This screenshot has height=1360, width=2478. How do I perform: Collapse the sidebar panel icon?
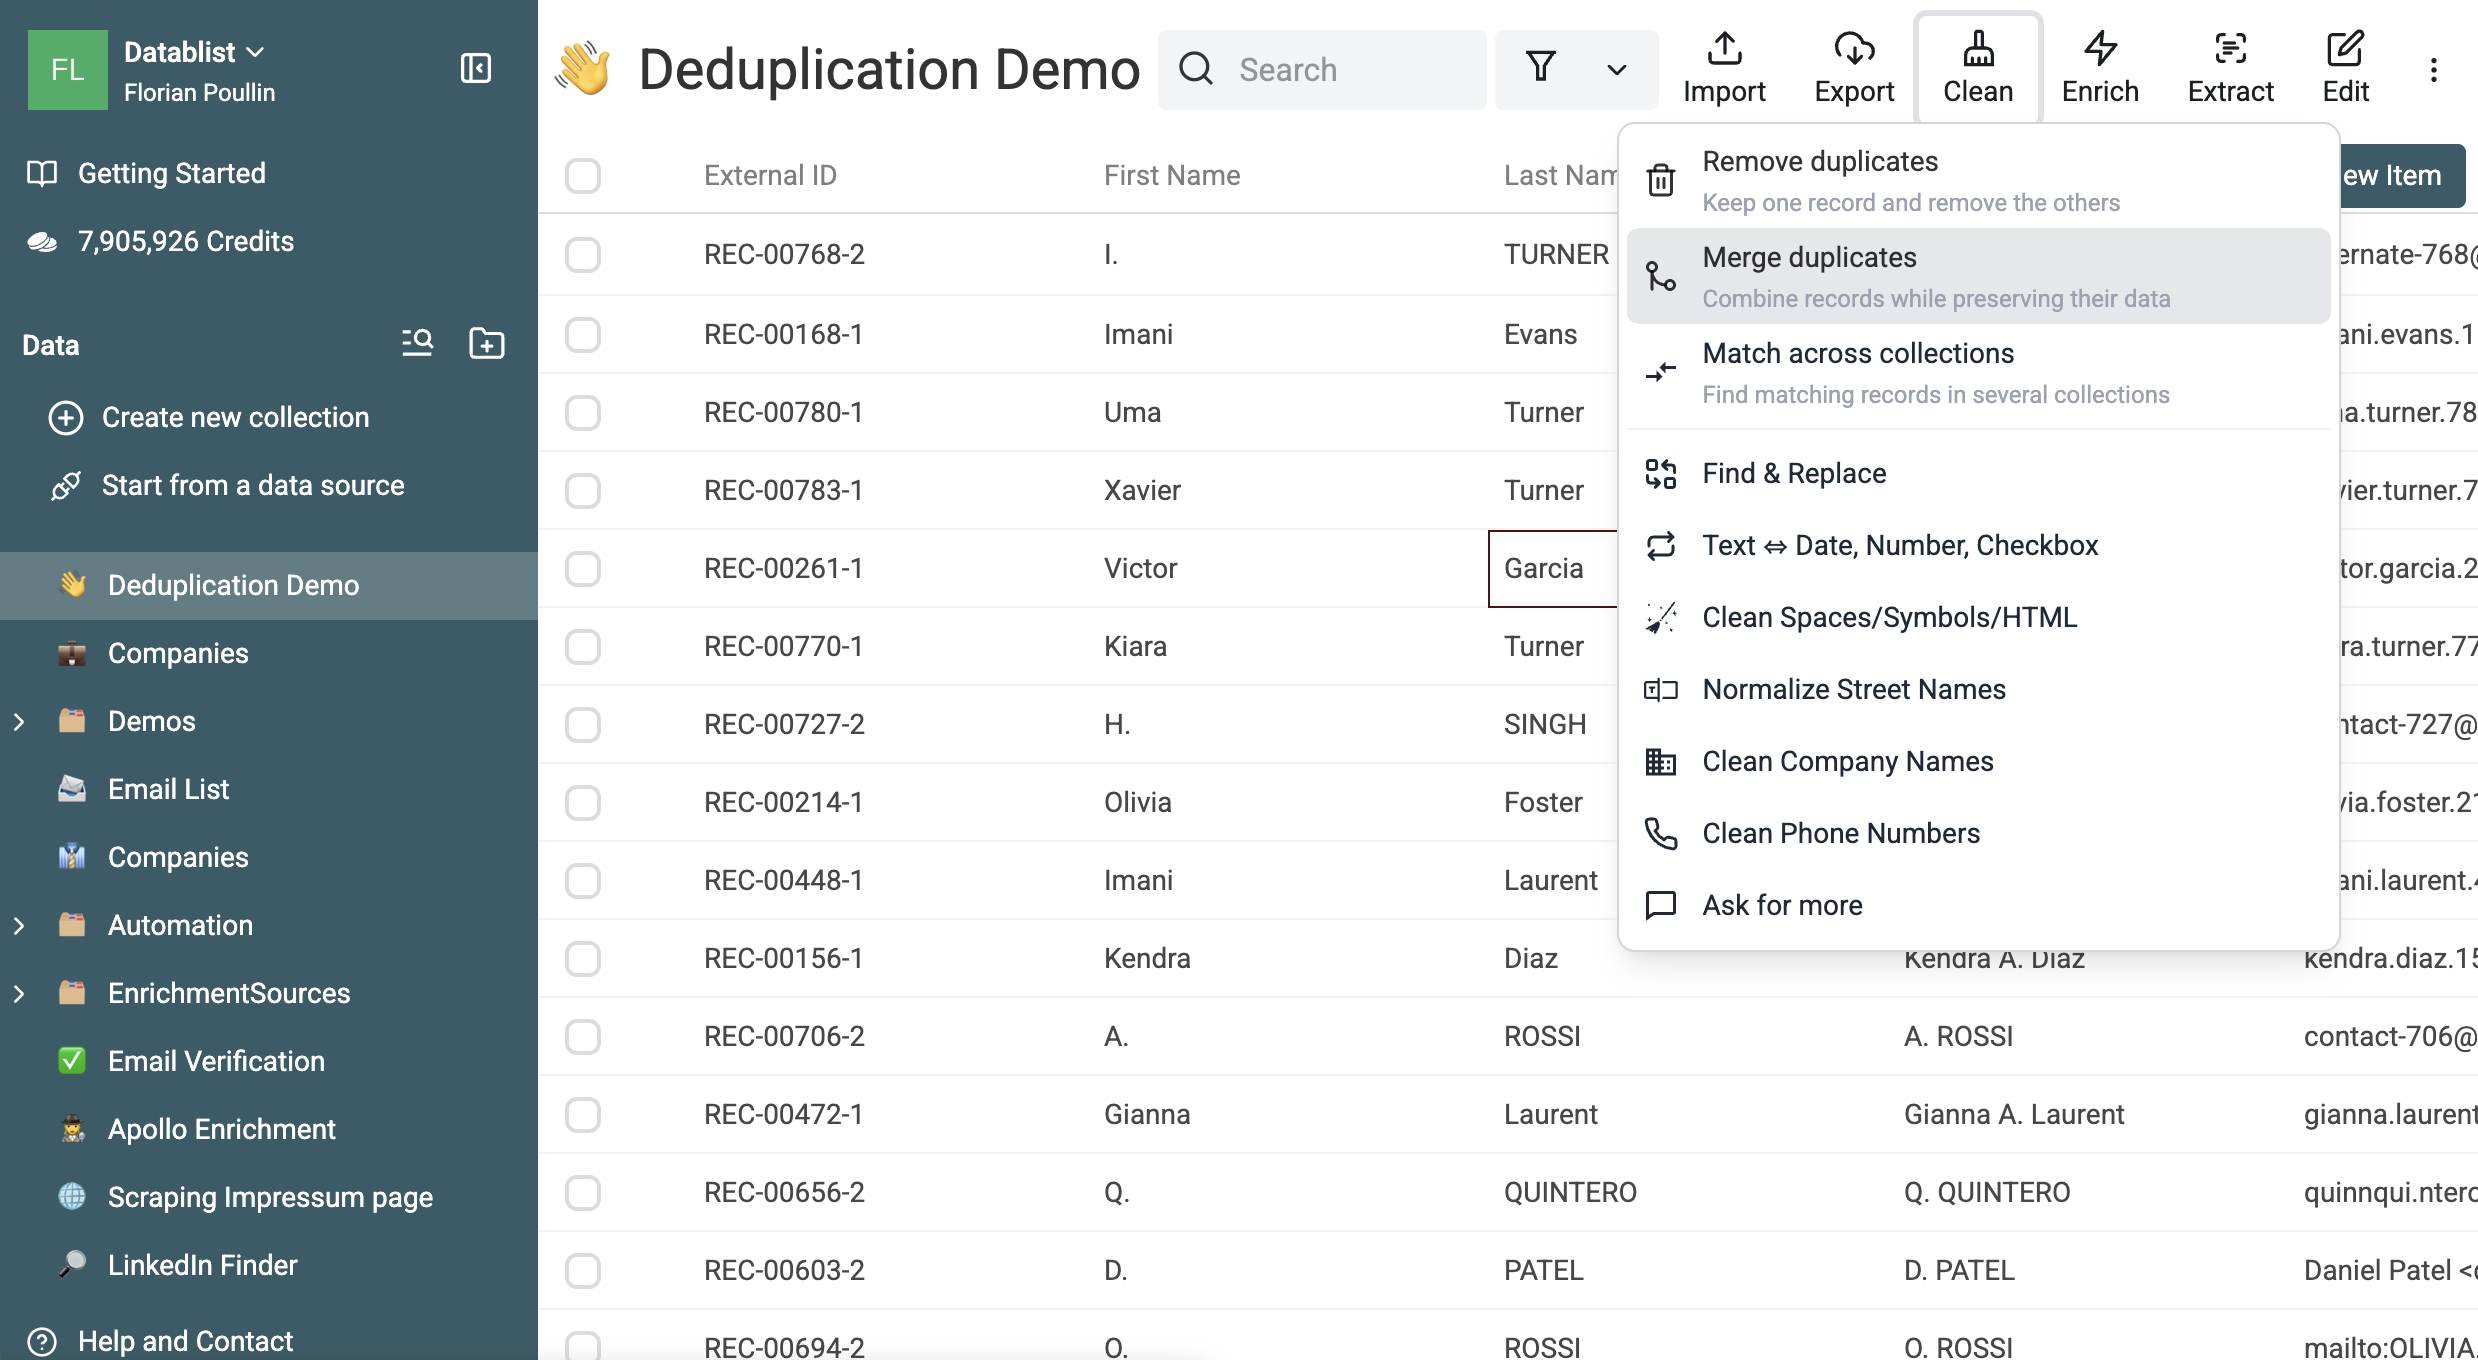tap(475, 68)
